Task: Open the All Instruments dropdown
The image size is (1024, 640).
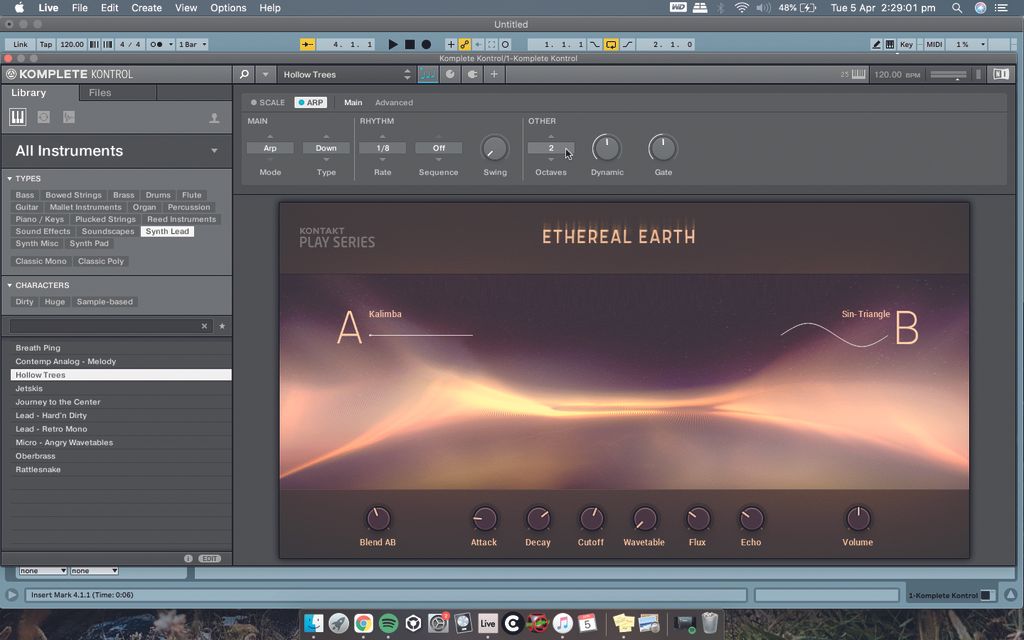Action: click(x=116, y=151)
